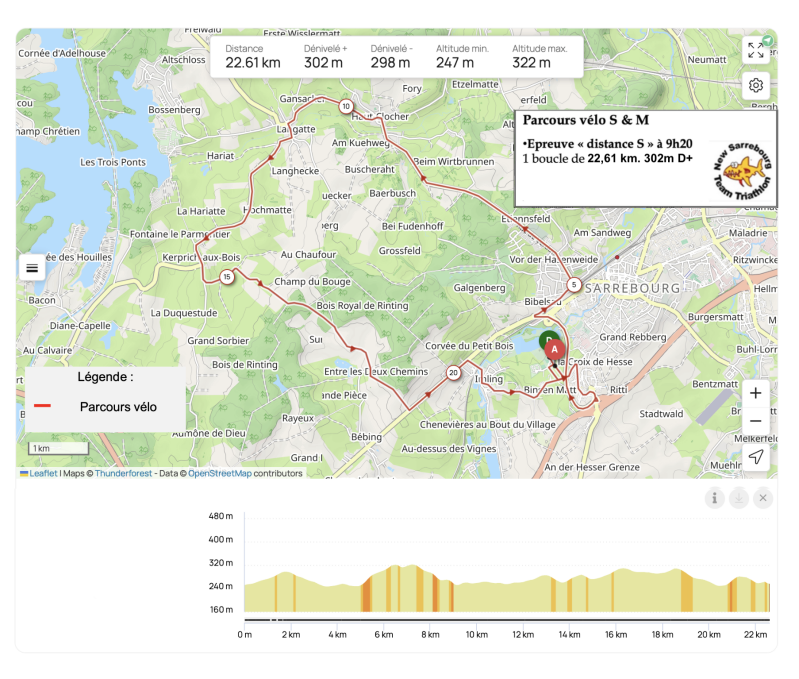Image resolution: width=799 pixels, height=679 pixels.
Task: Click the New Sarrebourg Team Triathlon logo
Action: coord(742,171)
